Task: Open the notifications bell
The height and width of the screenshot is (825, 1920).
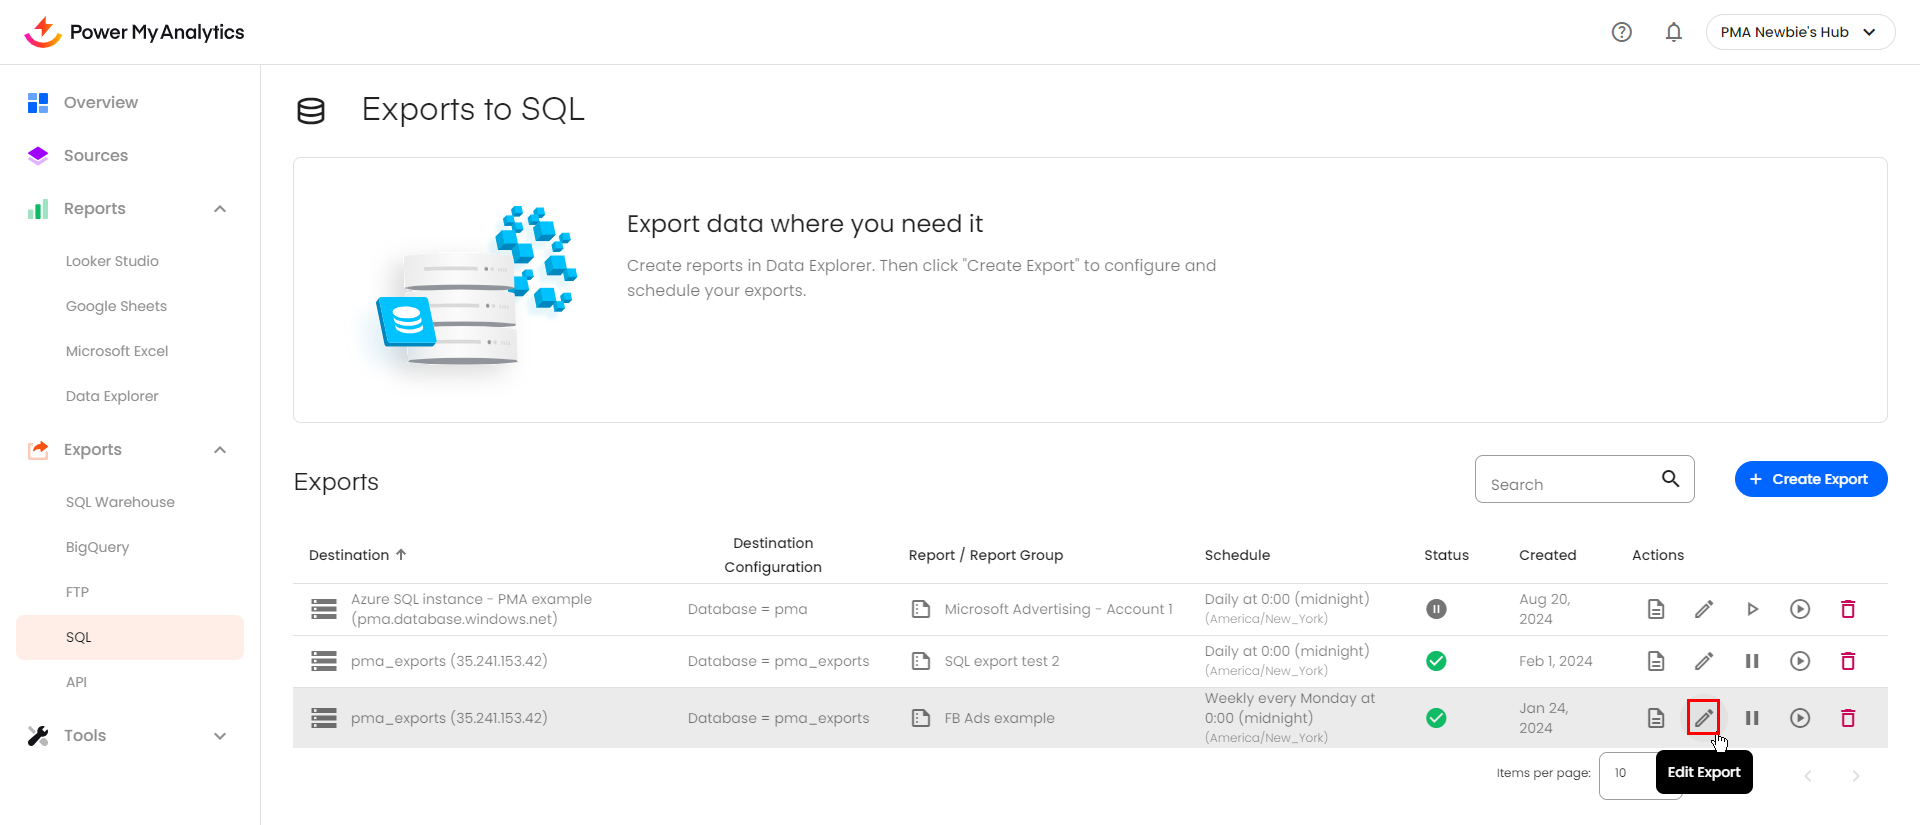Action: click(x=1673, y=32)
